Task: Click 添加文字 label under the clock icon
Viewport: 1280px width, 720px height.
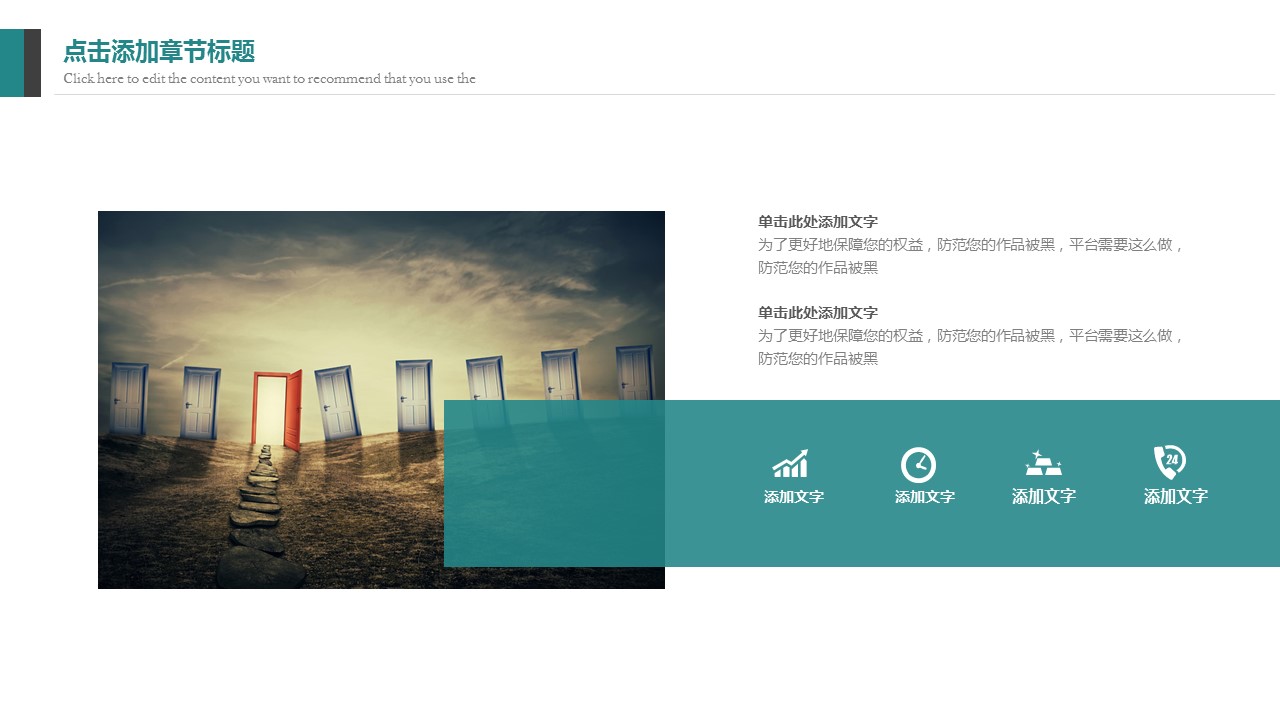Action: coord(924,497)
